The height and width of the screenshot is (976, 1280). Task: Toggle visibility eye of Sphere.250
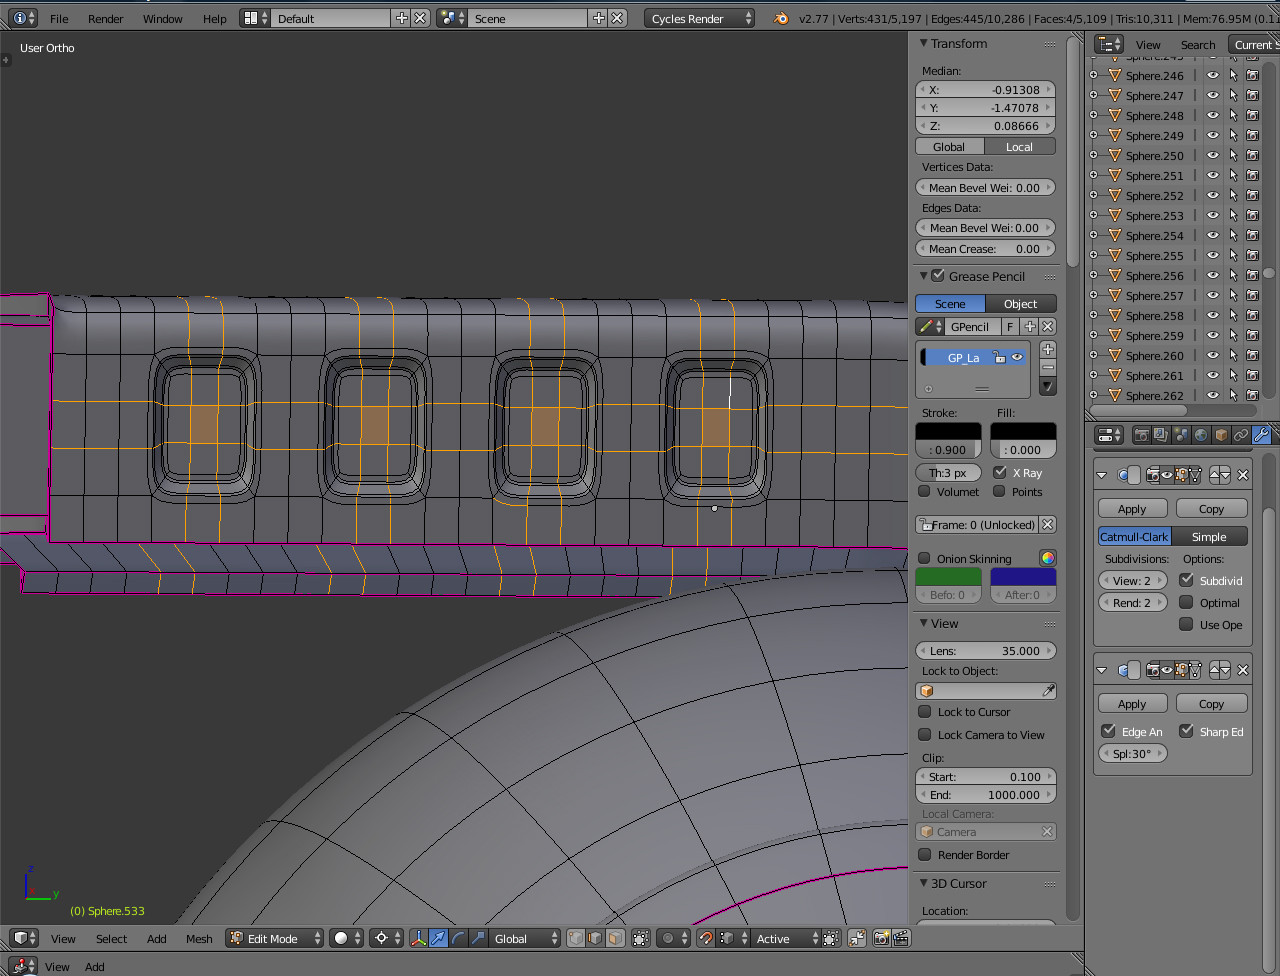click(1213, 155)
